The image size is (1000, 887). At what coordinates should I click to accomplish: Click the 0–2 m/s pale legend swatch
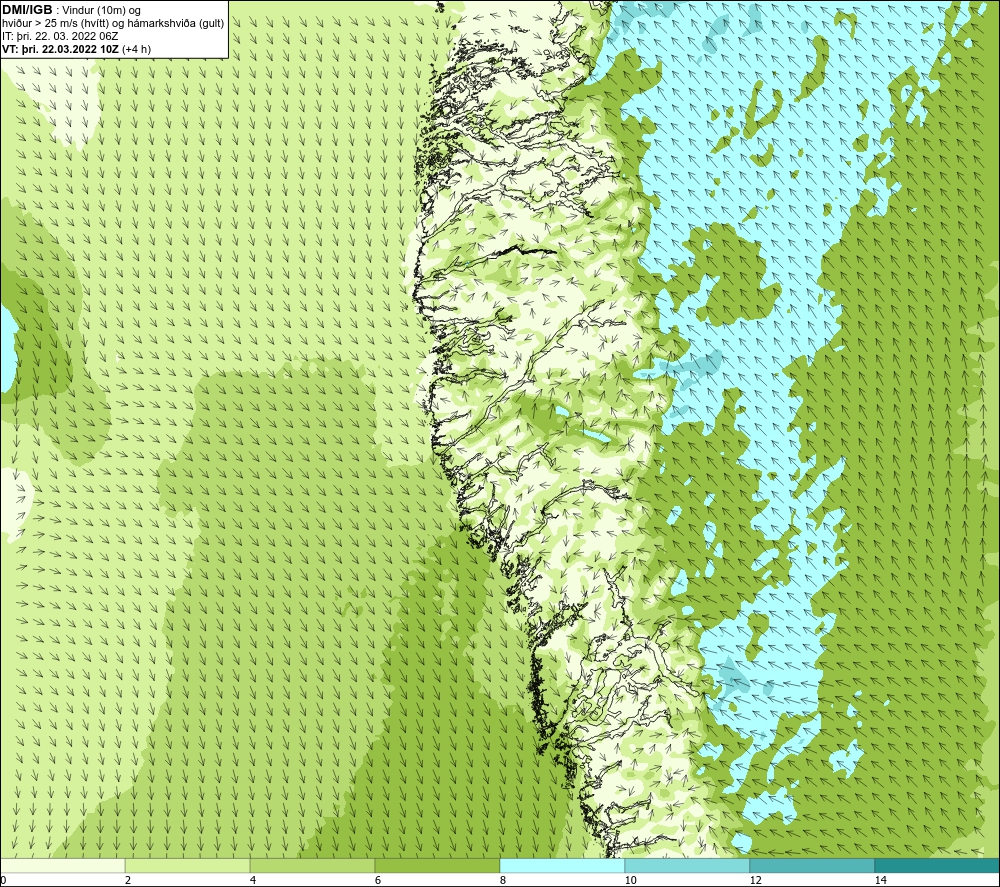click(62, 865)
